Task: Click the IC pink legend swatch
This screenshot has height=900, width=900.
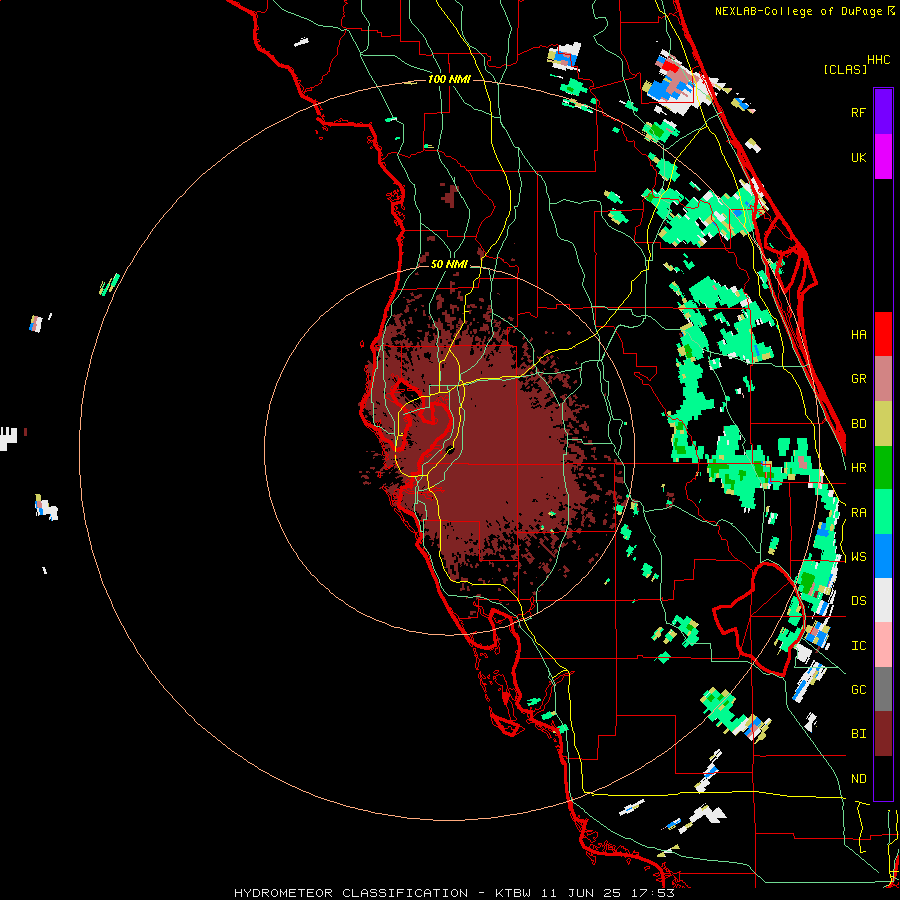Action: pyautogui.click(x=883, y=645)
